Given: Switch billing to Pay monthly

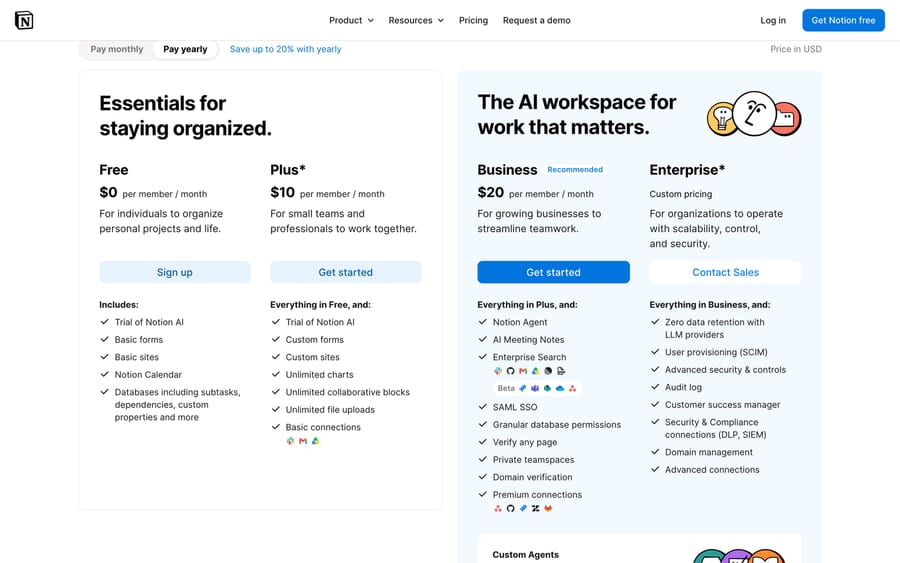Looking at the screenshot, I should pos(117,49).
